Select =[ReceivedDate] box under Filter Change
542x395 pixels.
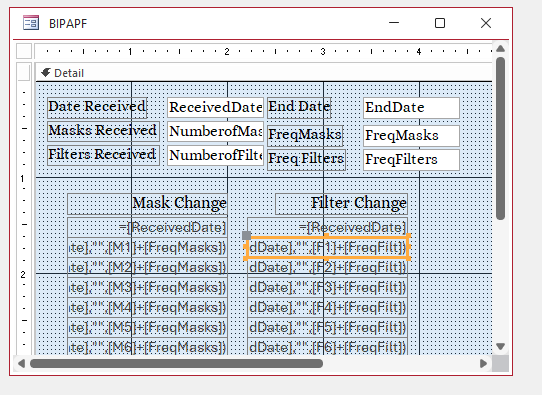328,227
